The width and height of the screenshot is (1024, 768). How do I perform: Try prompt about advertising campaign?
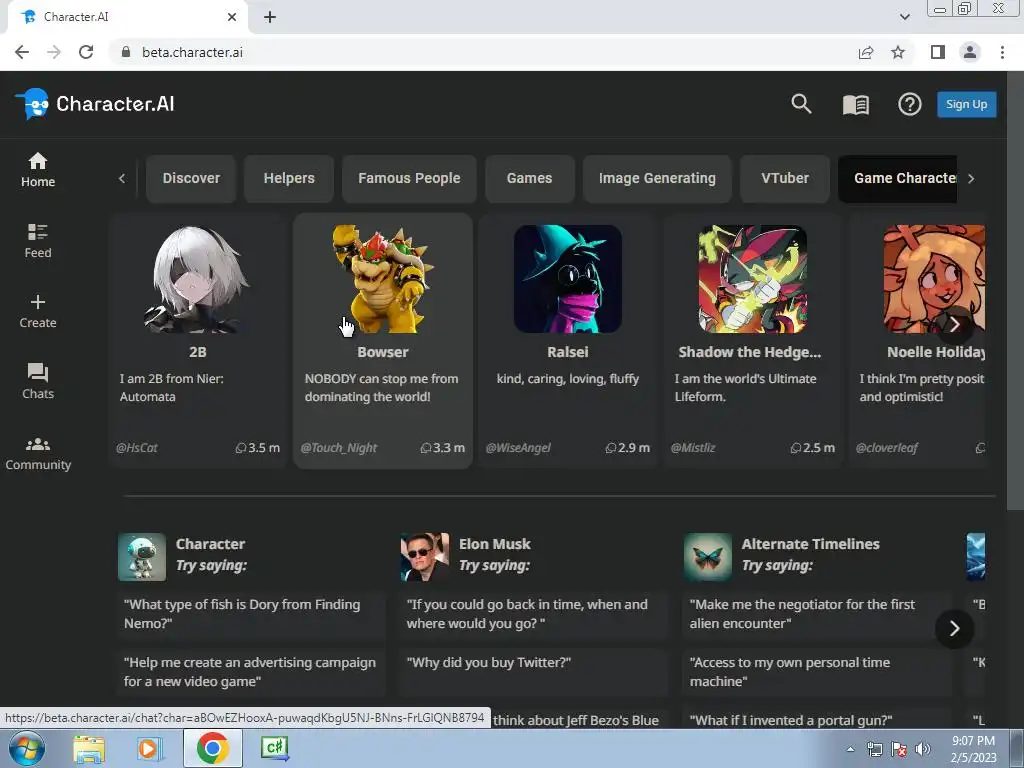(252, 672)
